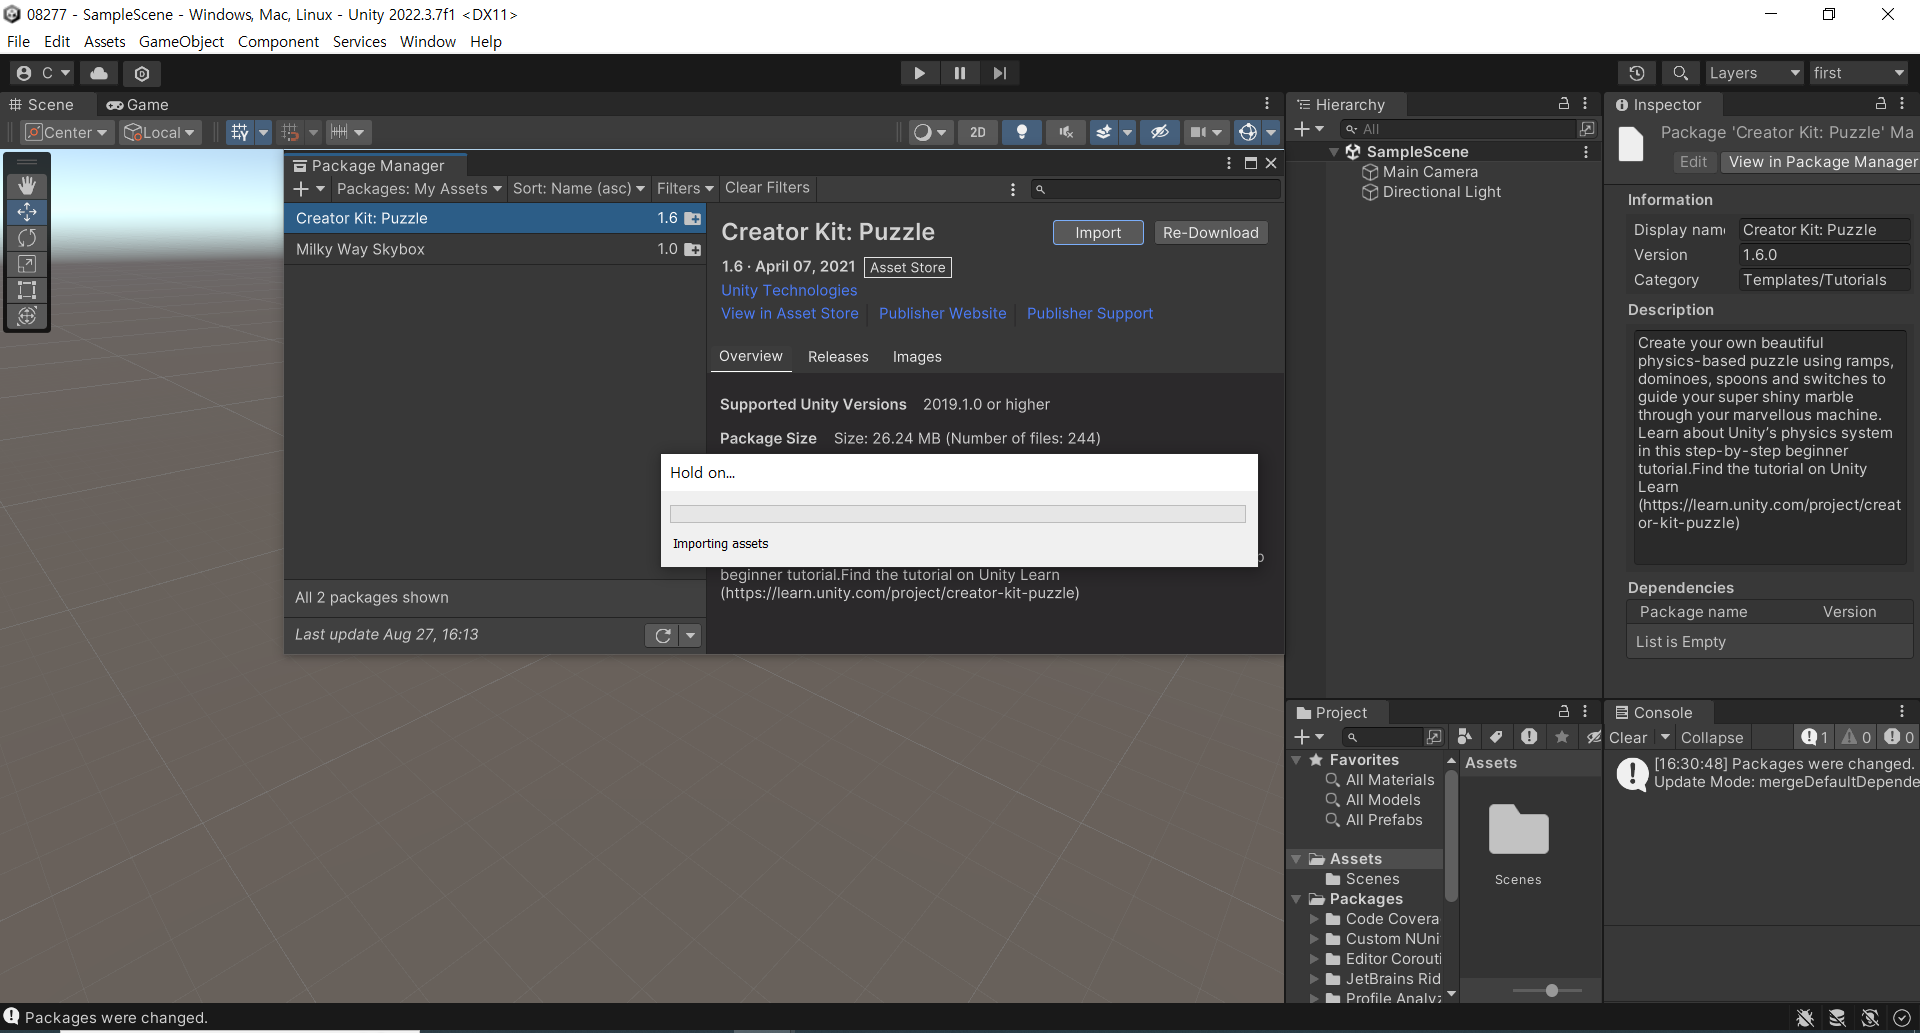This screenshot has height=1033, width=1920.
Task: Select All Materials in Favorites
Action: tap(1389, 780)
